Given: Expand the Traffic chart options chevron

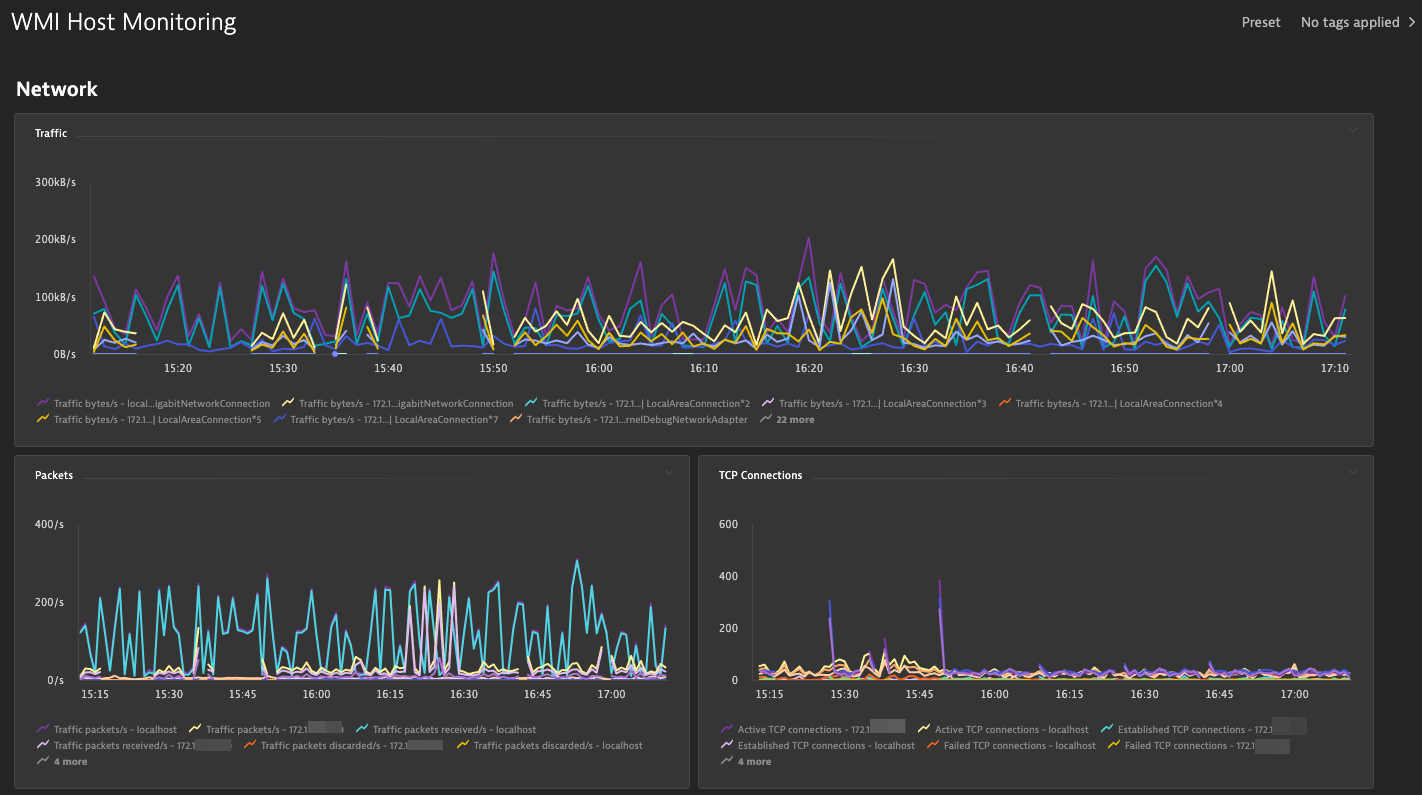Looking at the screenshot, I should [1353, 131].
